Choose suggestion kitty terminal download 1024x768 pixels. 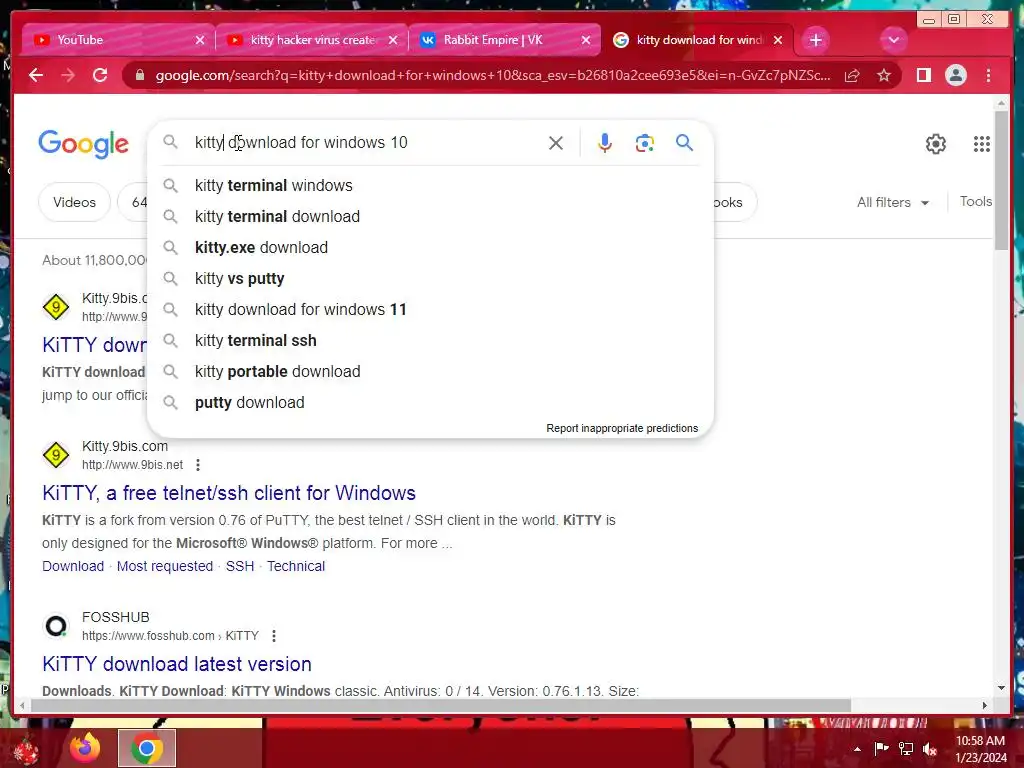(430, 217)
